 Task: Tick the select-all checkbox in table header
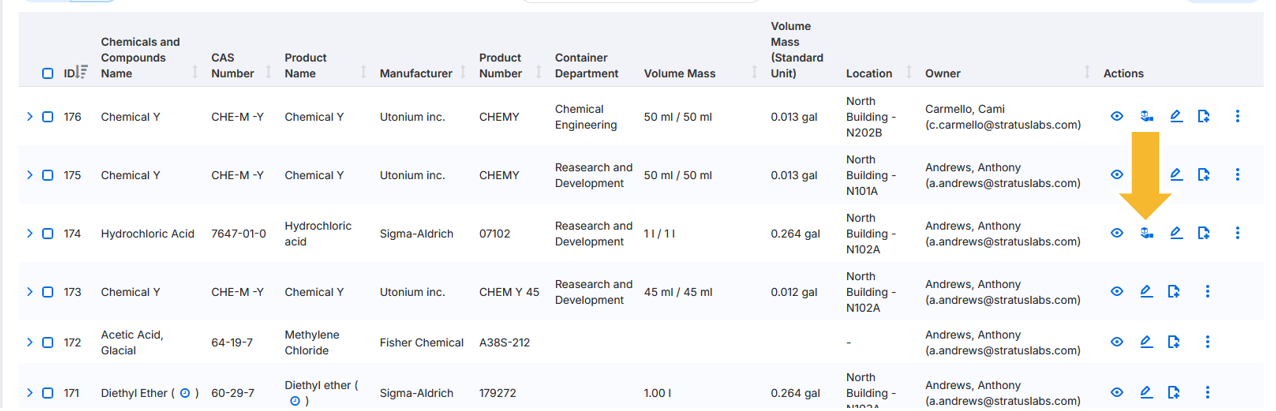(x=47, y=74)
